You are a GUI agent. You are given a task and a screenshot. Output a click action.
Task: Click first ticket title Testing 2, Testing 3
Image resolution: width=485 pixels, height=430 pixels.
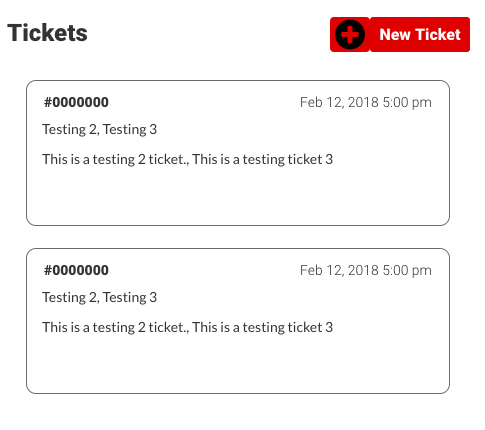point(99,130)
